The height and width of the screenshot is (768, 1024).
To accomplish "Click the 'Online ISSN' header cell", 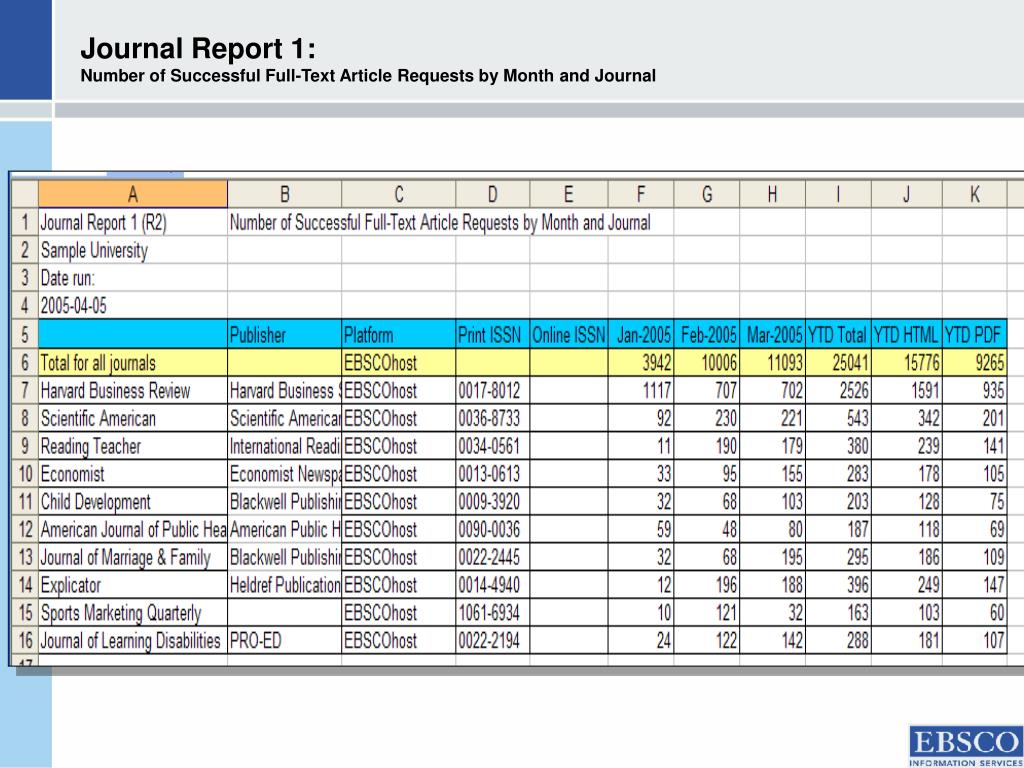I will (x=569, y=334).
